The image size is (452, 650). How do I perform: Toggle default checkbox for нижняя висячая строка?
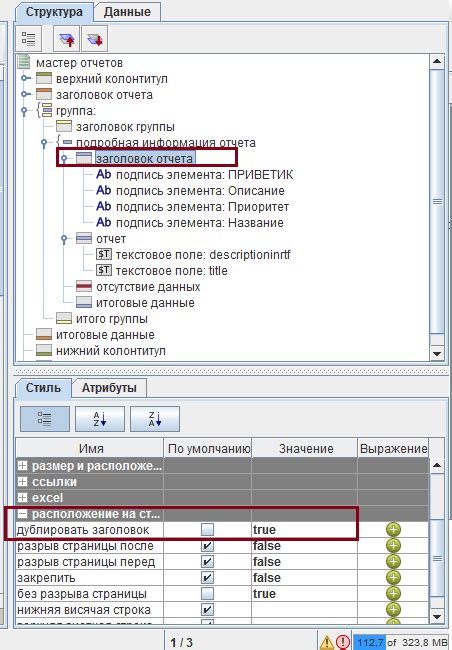tap(207, 609)
